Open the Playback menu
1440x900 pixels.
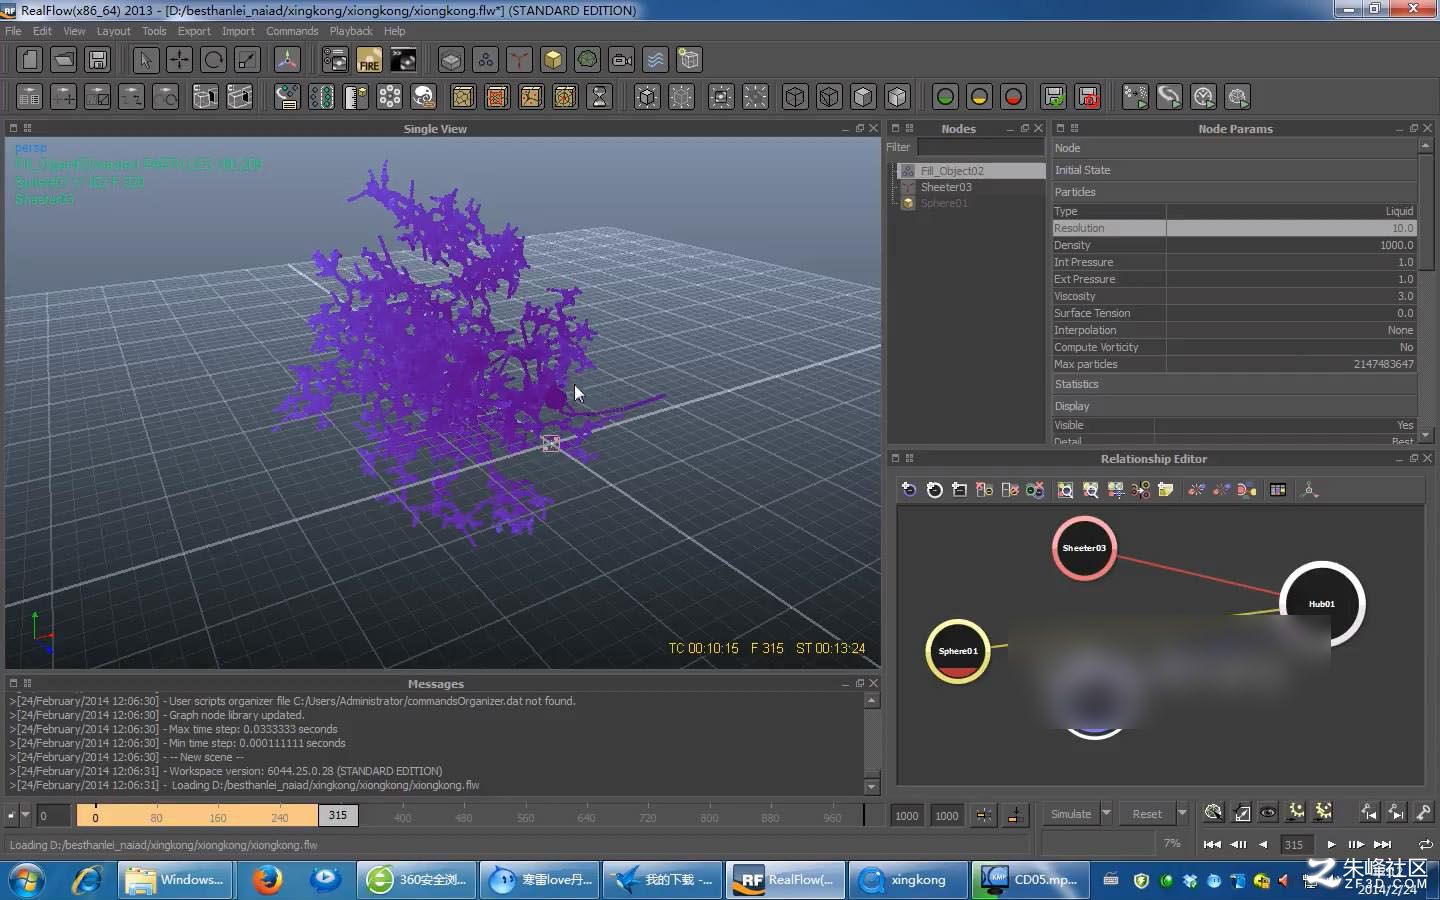pos(351,31)
